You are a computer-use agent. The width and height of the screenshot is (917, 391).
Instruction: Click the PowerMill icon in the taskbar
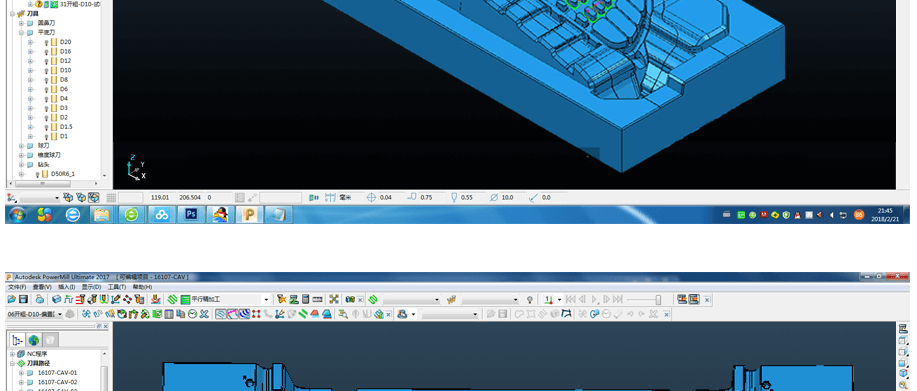pyautogui.click(x=249, y=214)
